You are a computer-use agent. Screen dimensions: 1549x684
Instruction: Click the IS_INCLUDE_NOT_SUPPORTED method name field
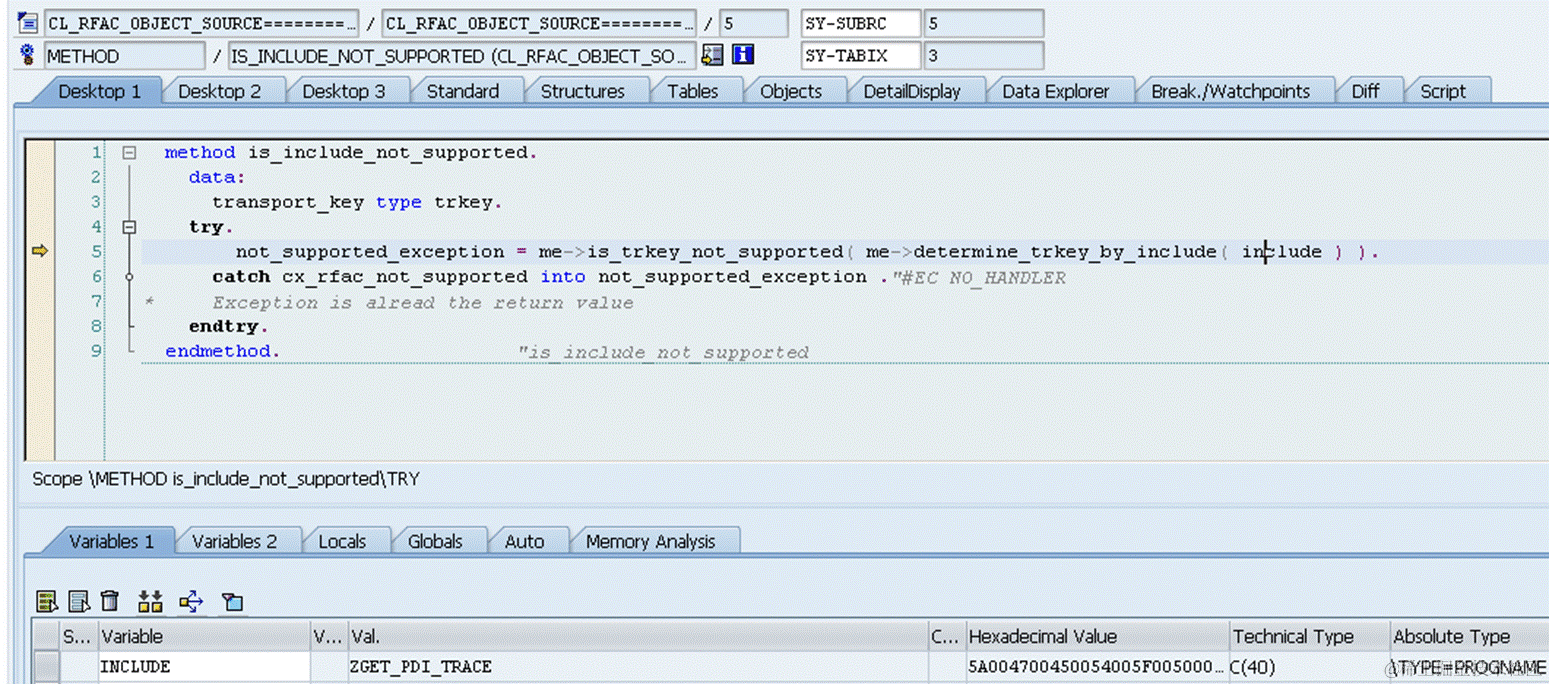[461, 56]
